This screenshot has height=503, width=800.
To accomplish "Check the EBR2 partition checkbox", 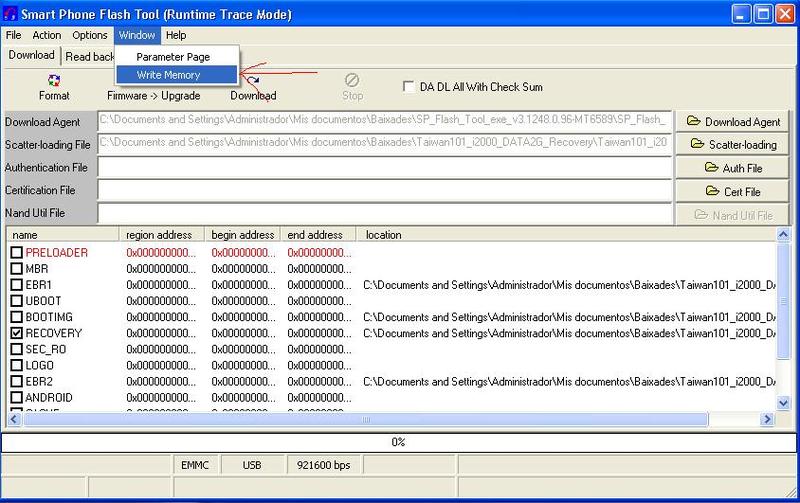I will coord(17,381).
